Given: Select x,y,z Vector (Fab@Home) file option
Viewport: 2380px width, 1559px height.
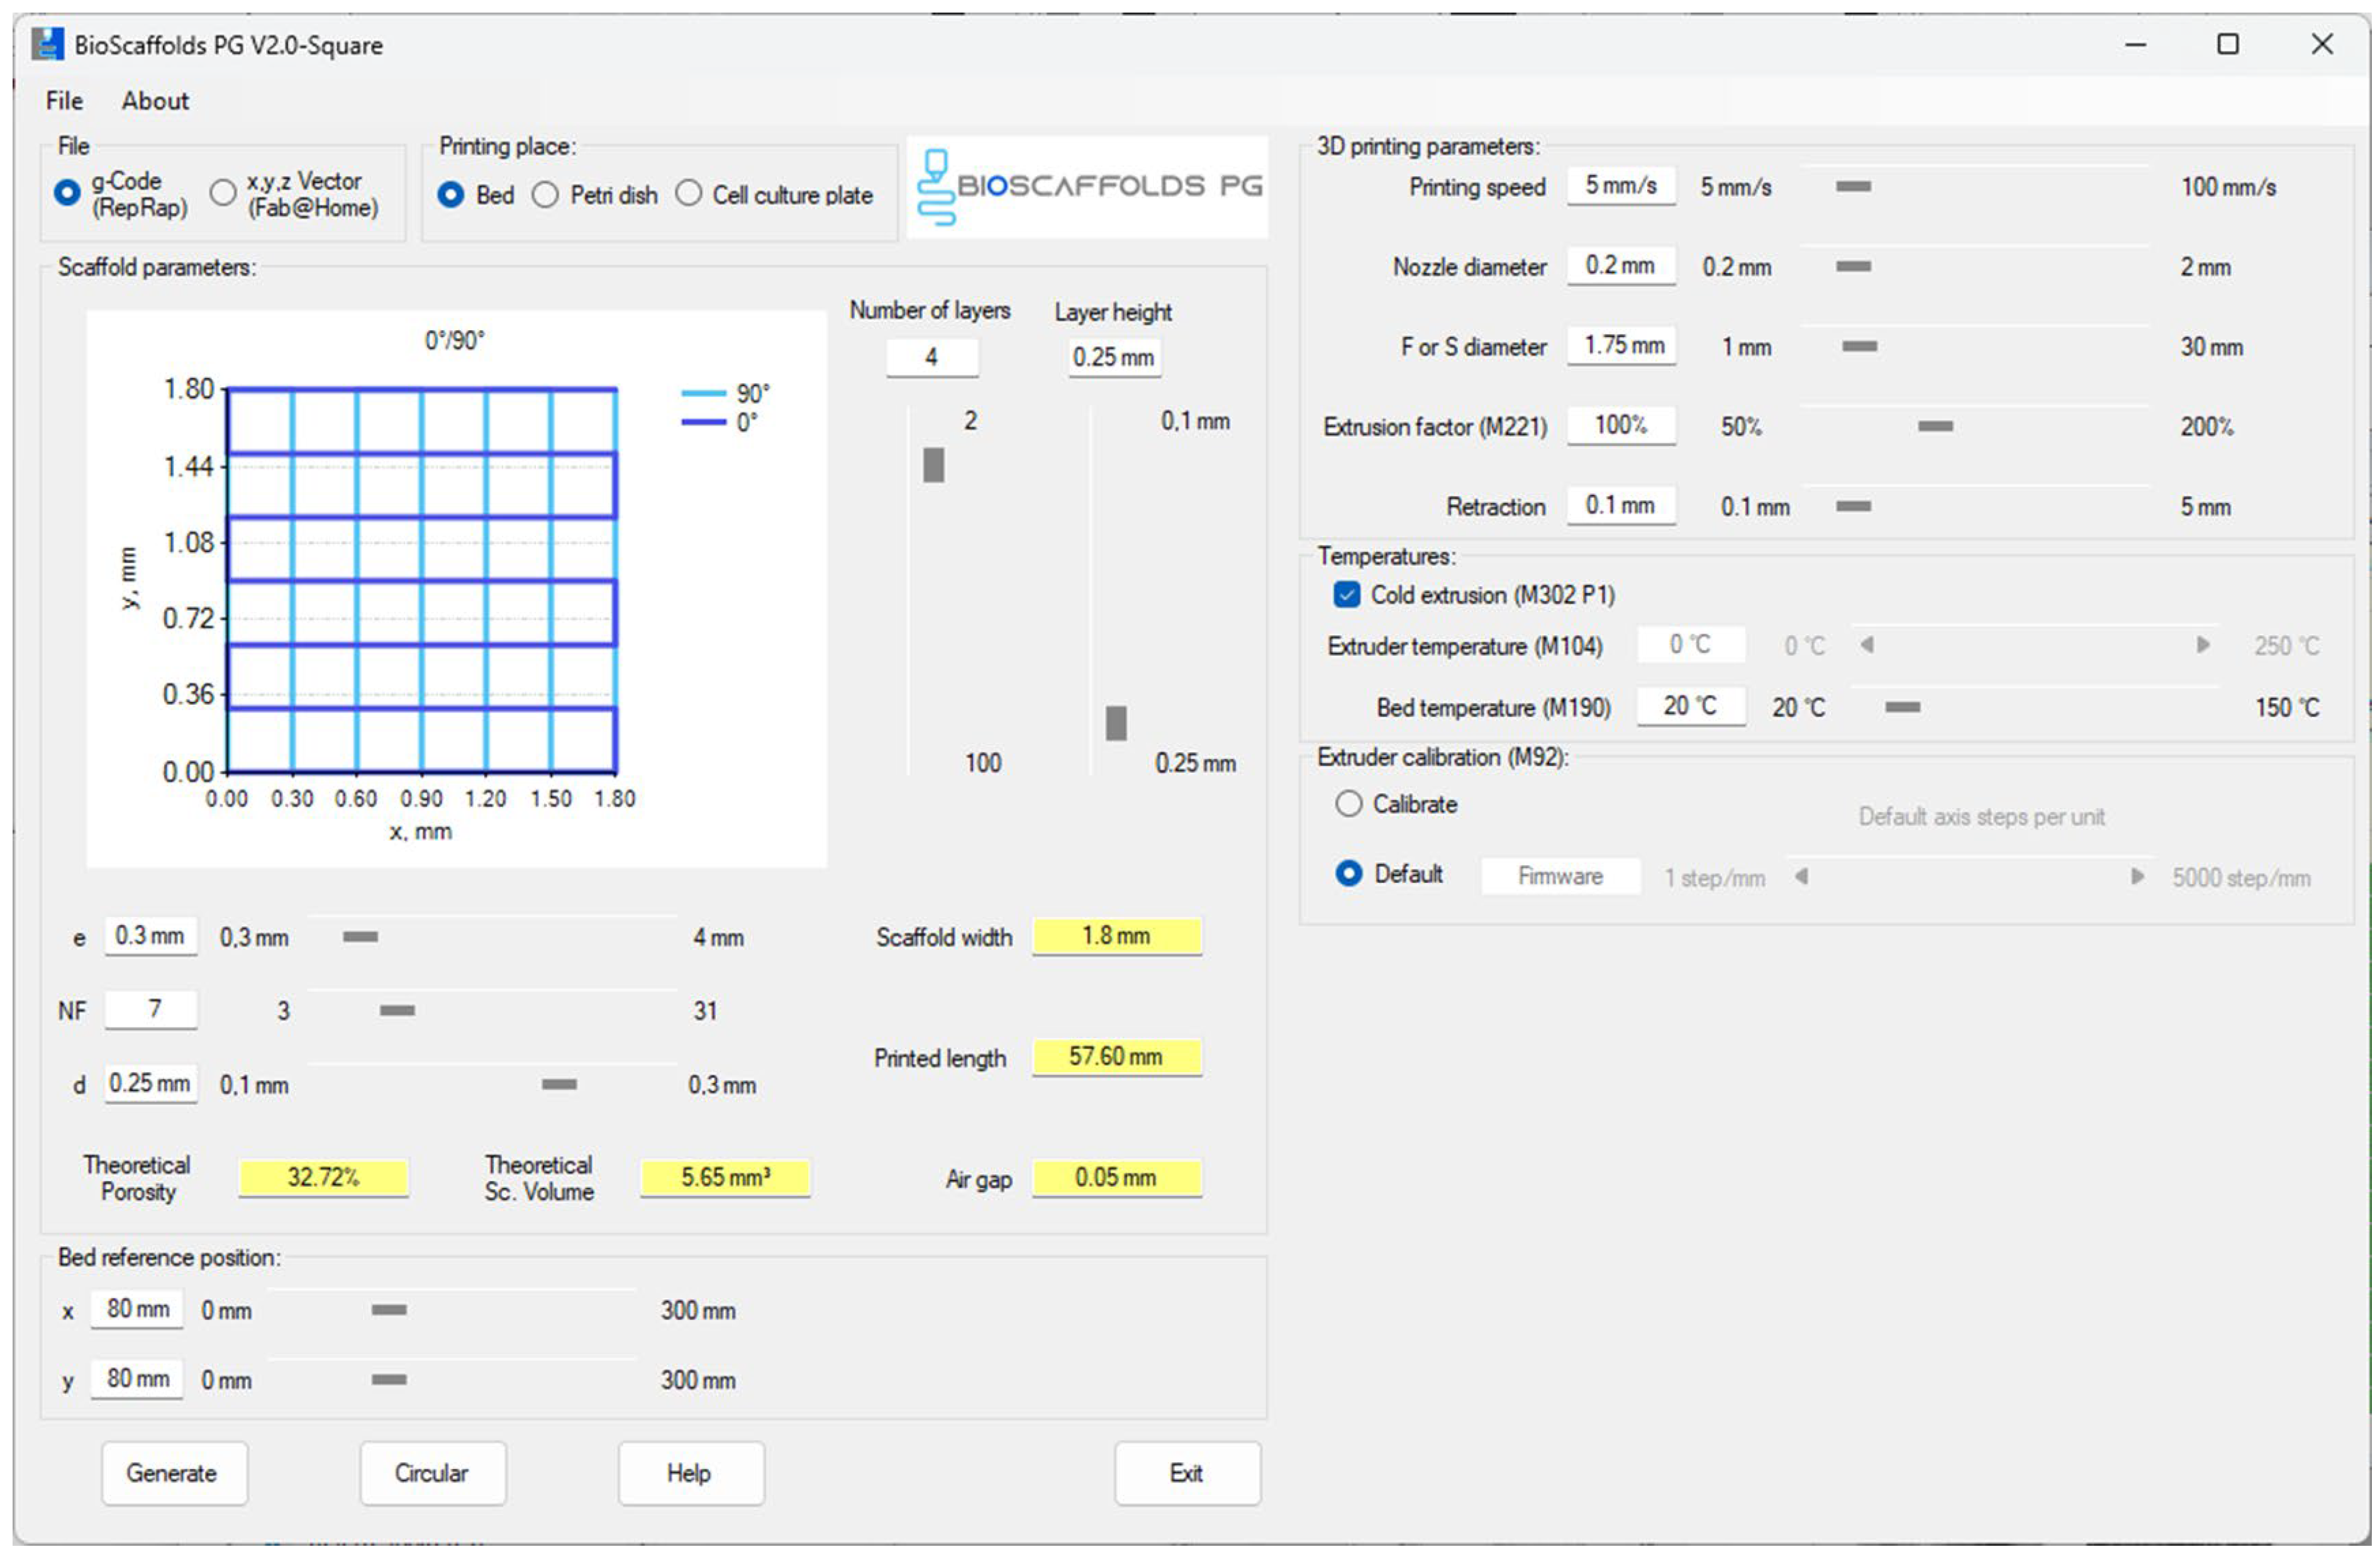Looking at the screenshot, I should [x=223, y=192].
